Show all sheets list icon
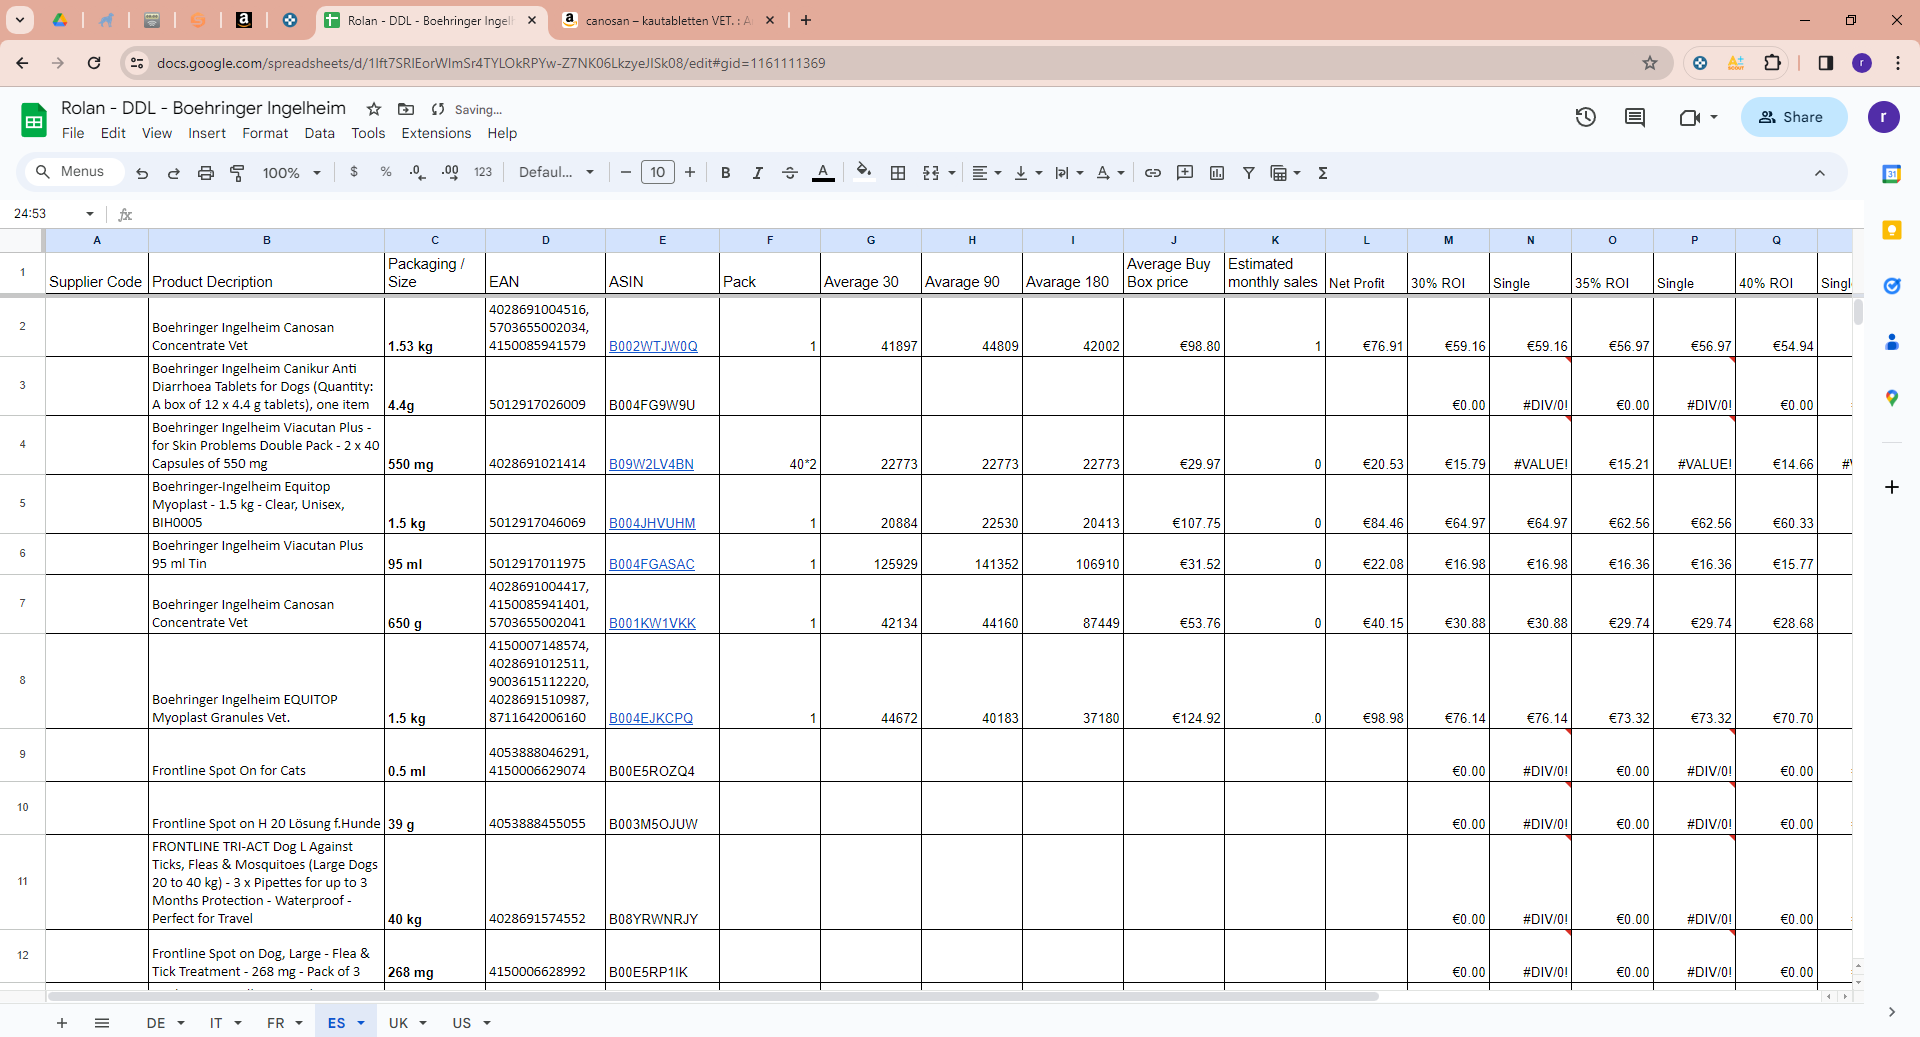The height and width of the screenshot is (1037, 1920). pos(102,1023)
